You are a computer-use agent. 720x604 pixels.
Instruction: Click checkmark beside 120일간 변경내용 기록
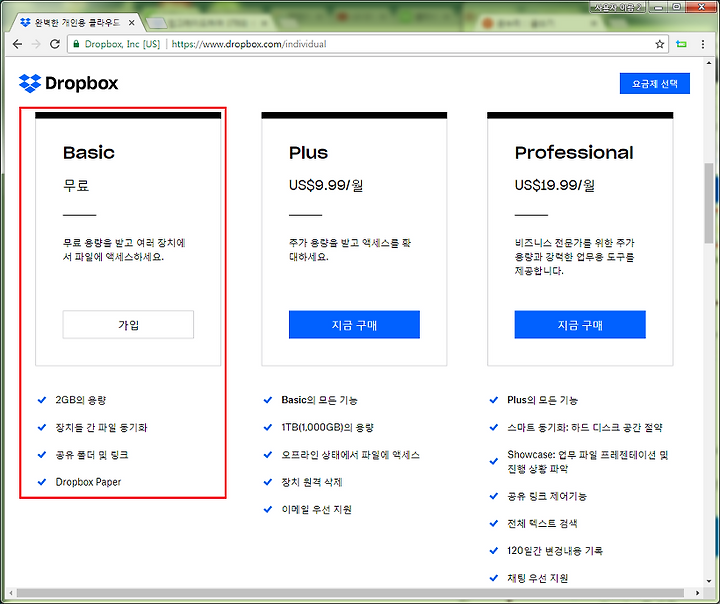point(494,550)
